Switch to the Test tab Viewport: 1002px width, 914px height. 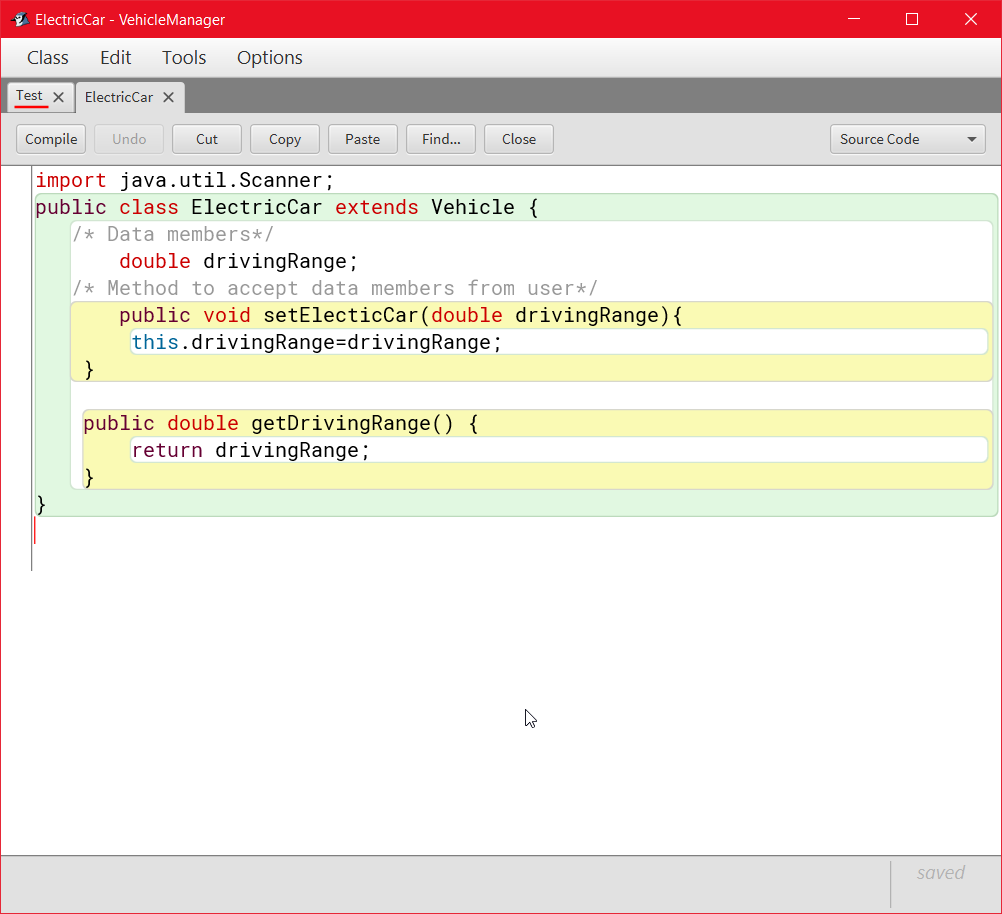(29, 96)
